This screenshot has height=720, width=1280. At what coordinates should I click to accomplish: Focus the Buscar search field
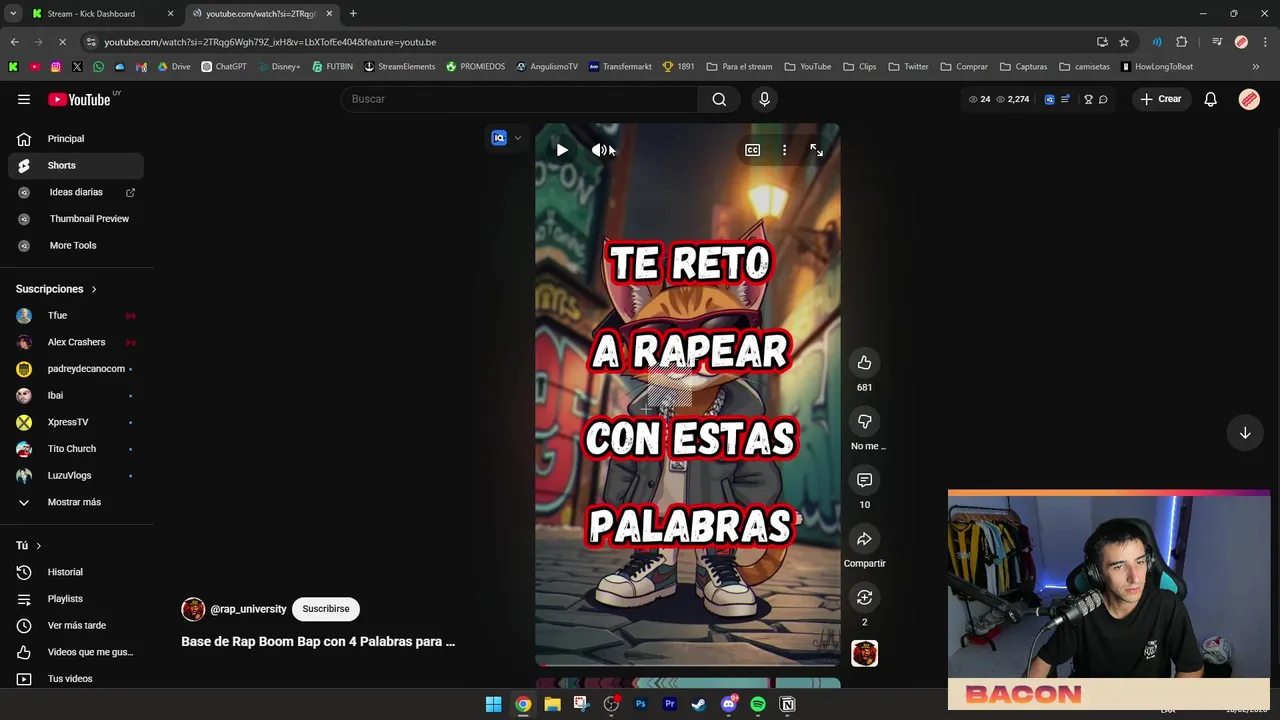(x=519, y=99)
